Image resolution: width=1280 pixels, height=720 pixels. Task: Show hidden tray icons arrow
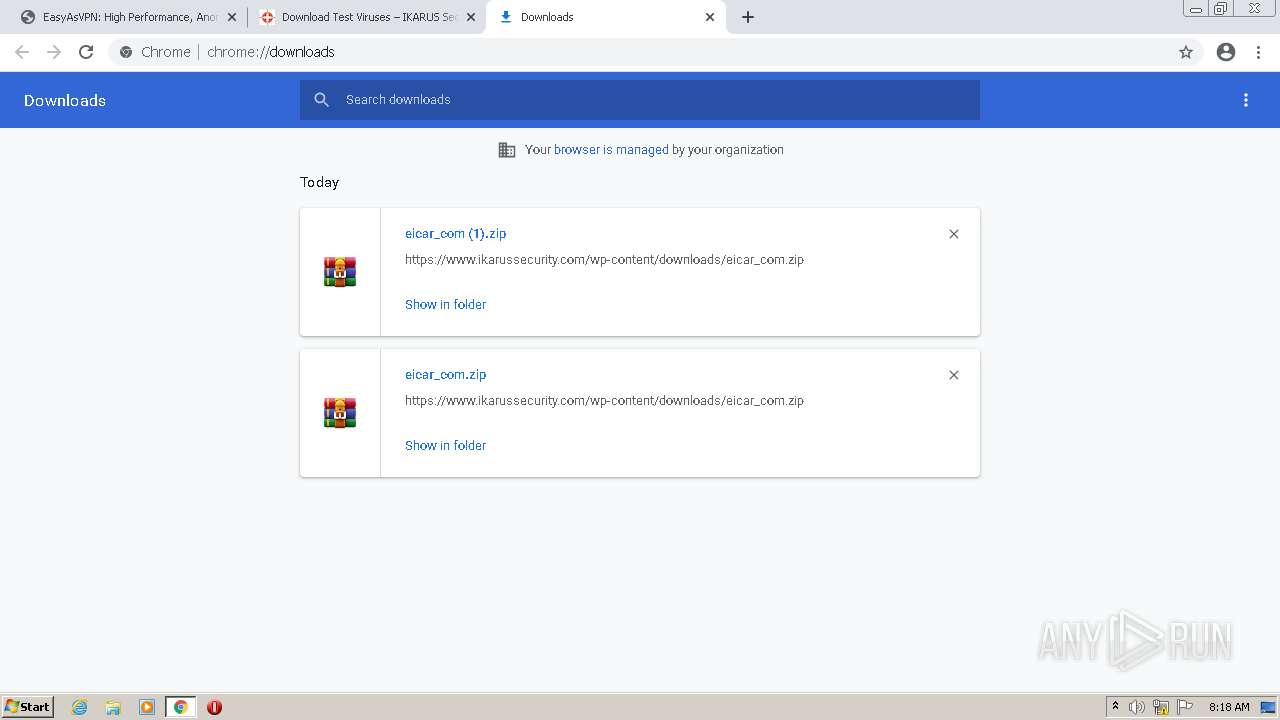1115,707
